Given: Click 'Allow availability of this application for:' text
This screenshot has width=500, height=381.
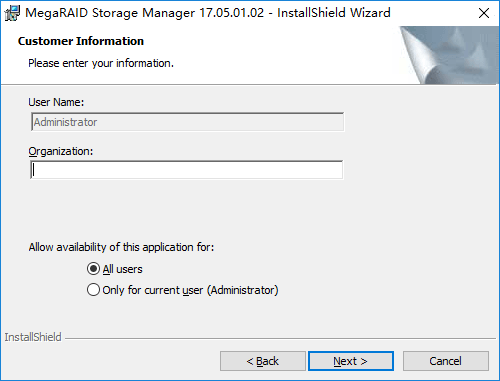Looking at the screenshot, I should [x=121, y=247].
